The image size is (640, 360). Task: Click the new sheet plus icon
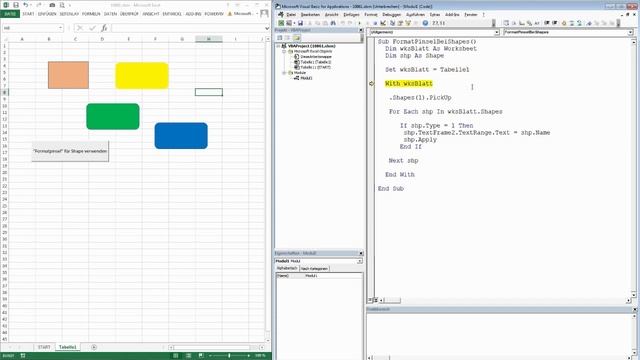pyautogui.click(x=94, y=347)
